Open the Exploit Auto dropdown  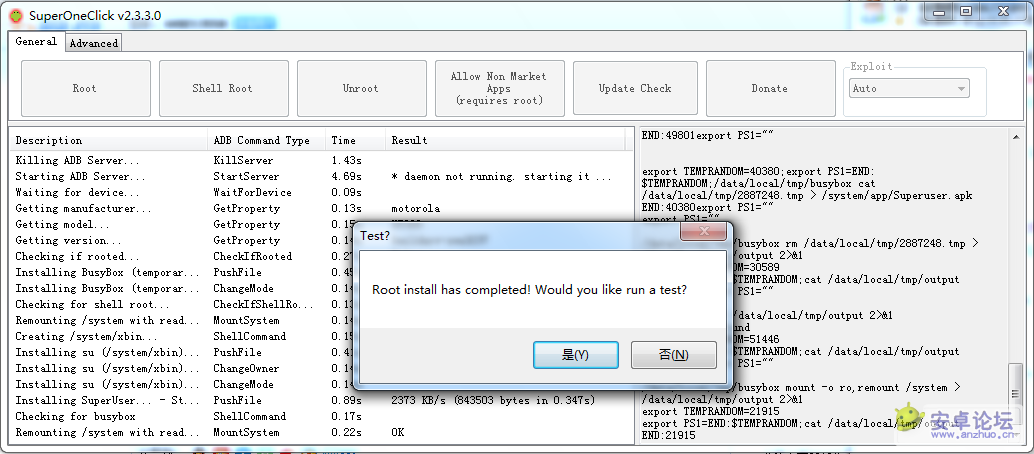coord(908,88)
